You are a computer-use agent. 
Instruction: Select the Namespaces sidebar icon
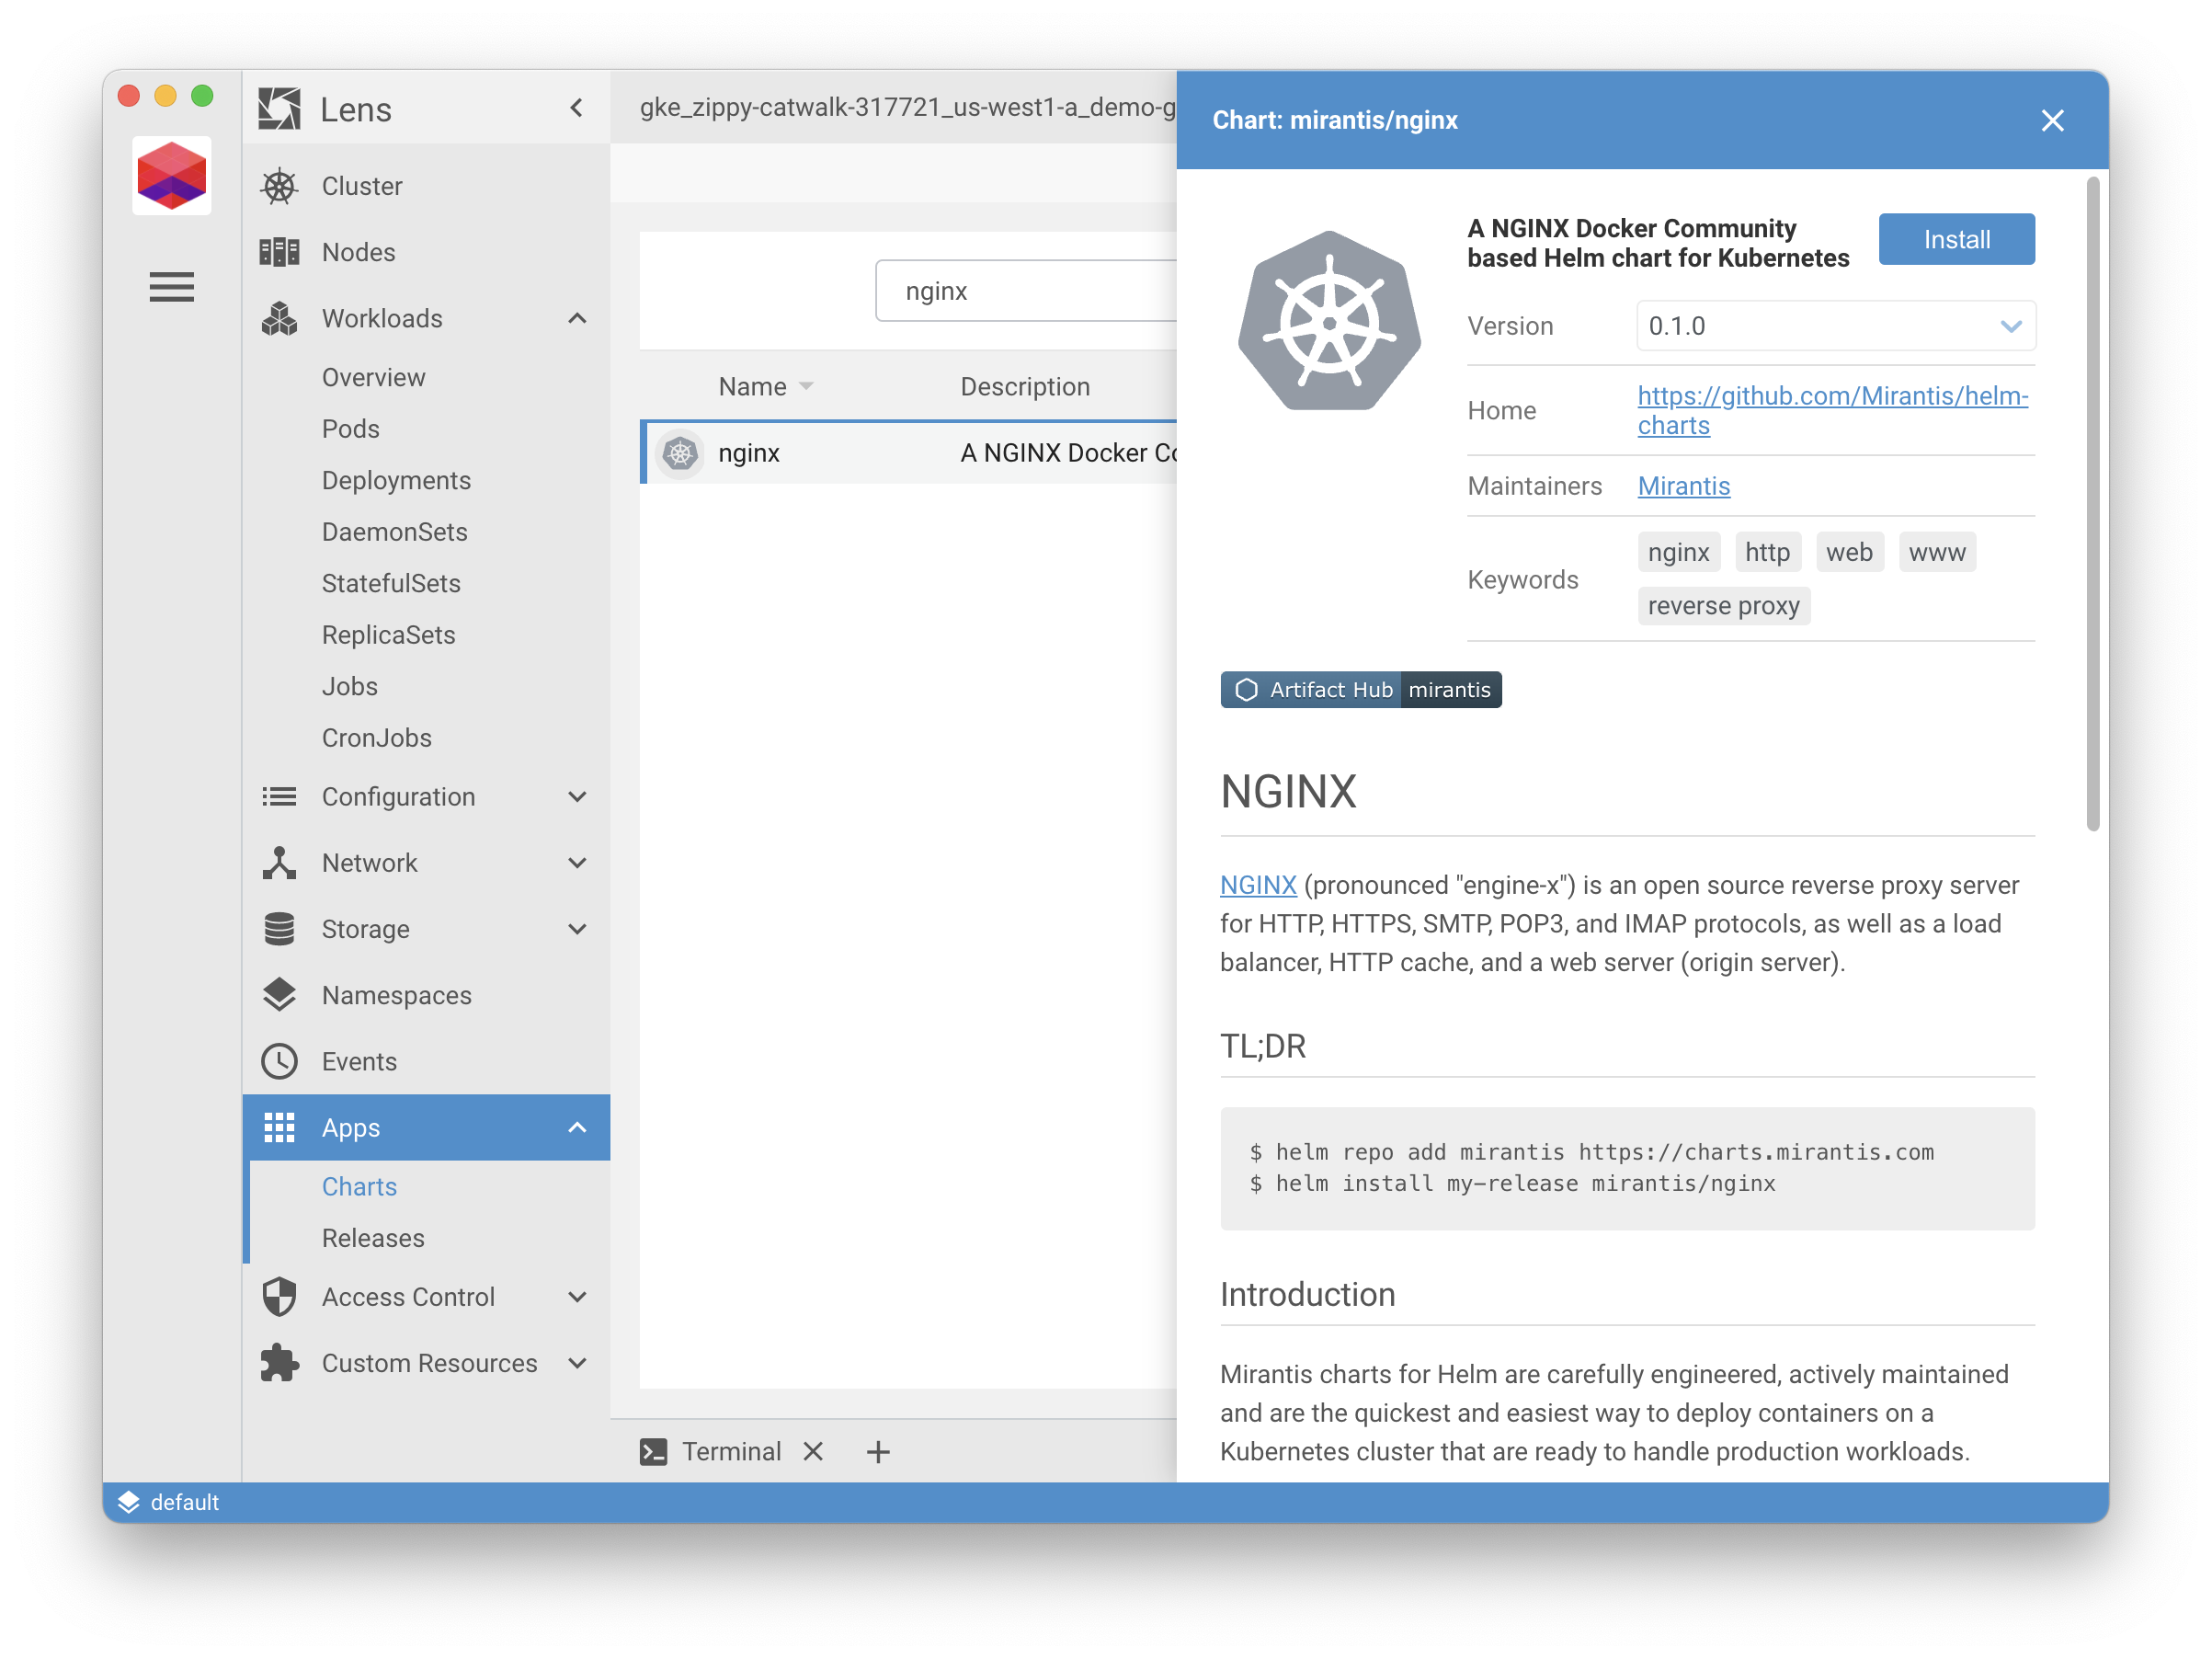(x=279, y=995)
